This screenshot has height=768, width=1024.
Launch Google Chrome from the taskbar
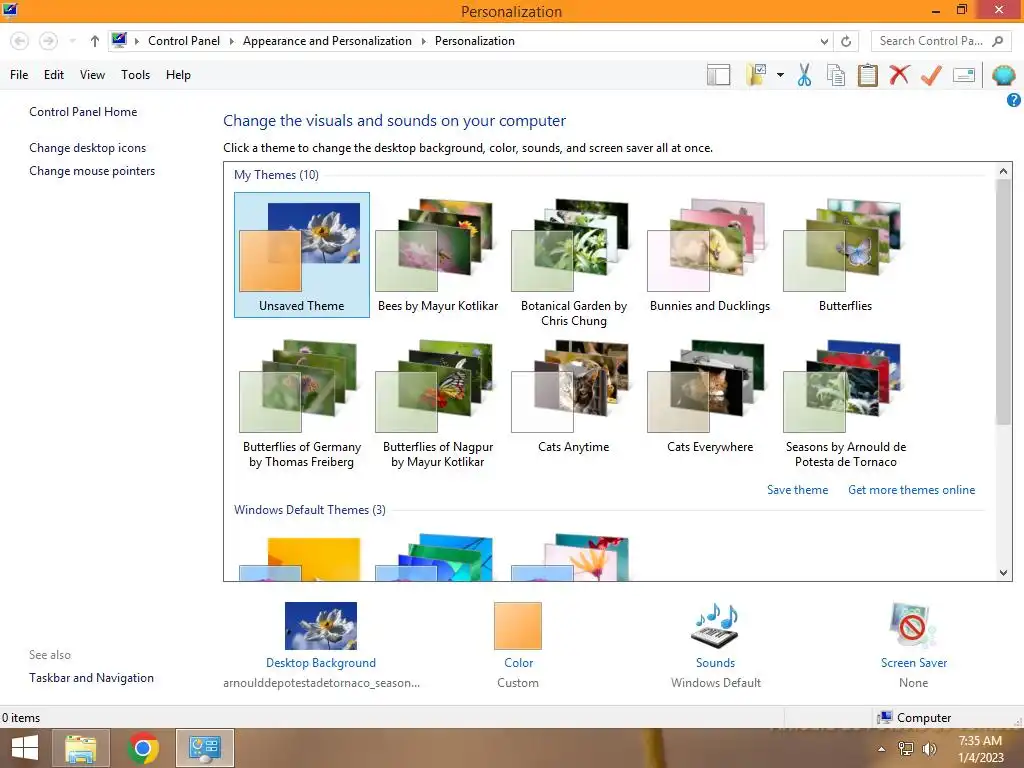pyautogui.click(x=142, y=748)
